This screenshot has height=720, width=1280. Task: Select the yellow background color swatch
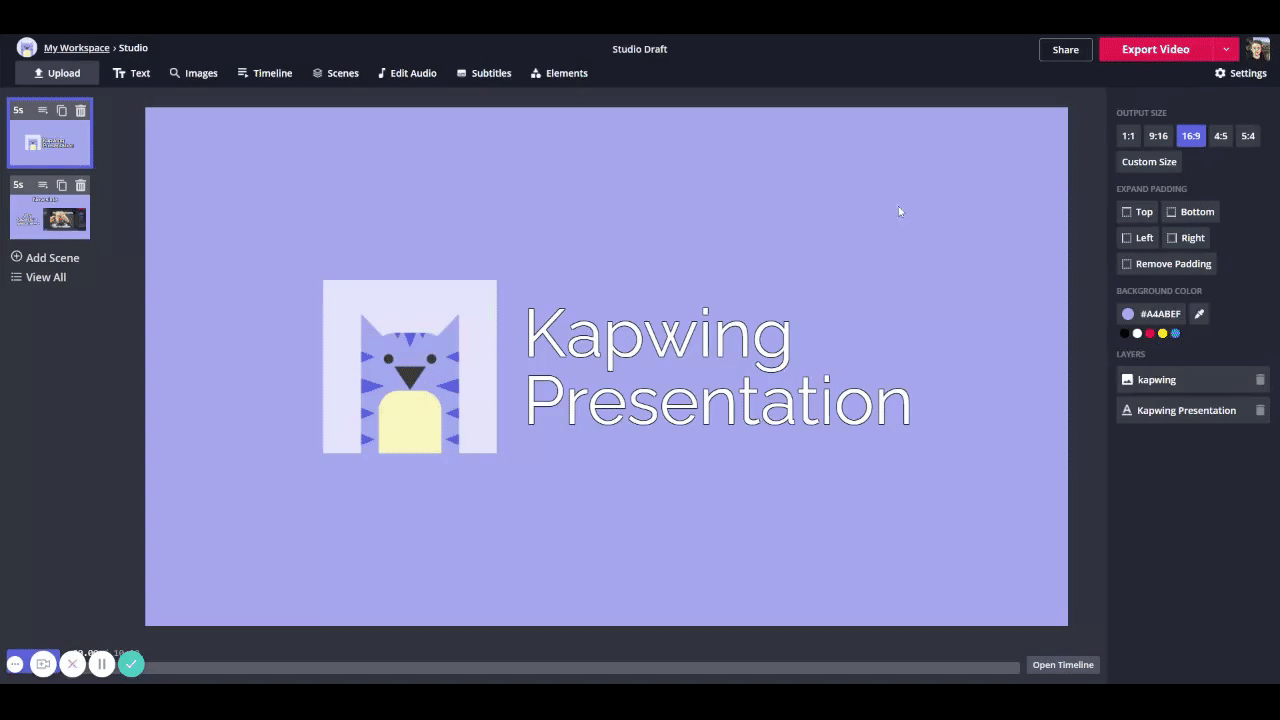(1162, 334)
